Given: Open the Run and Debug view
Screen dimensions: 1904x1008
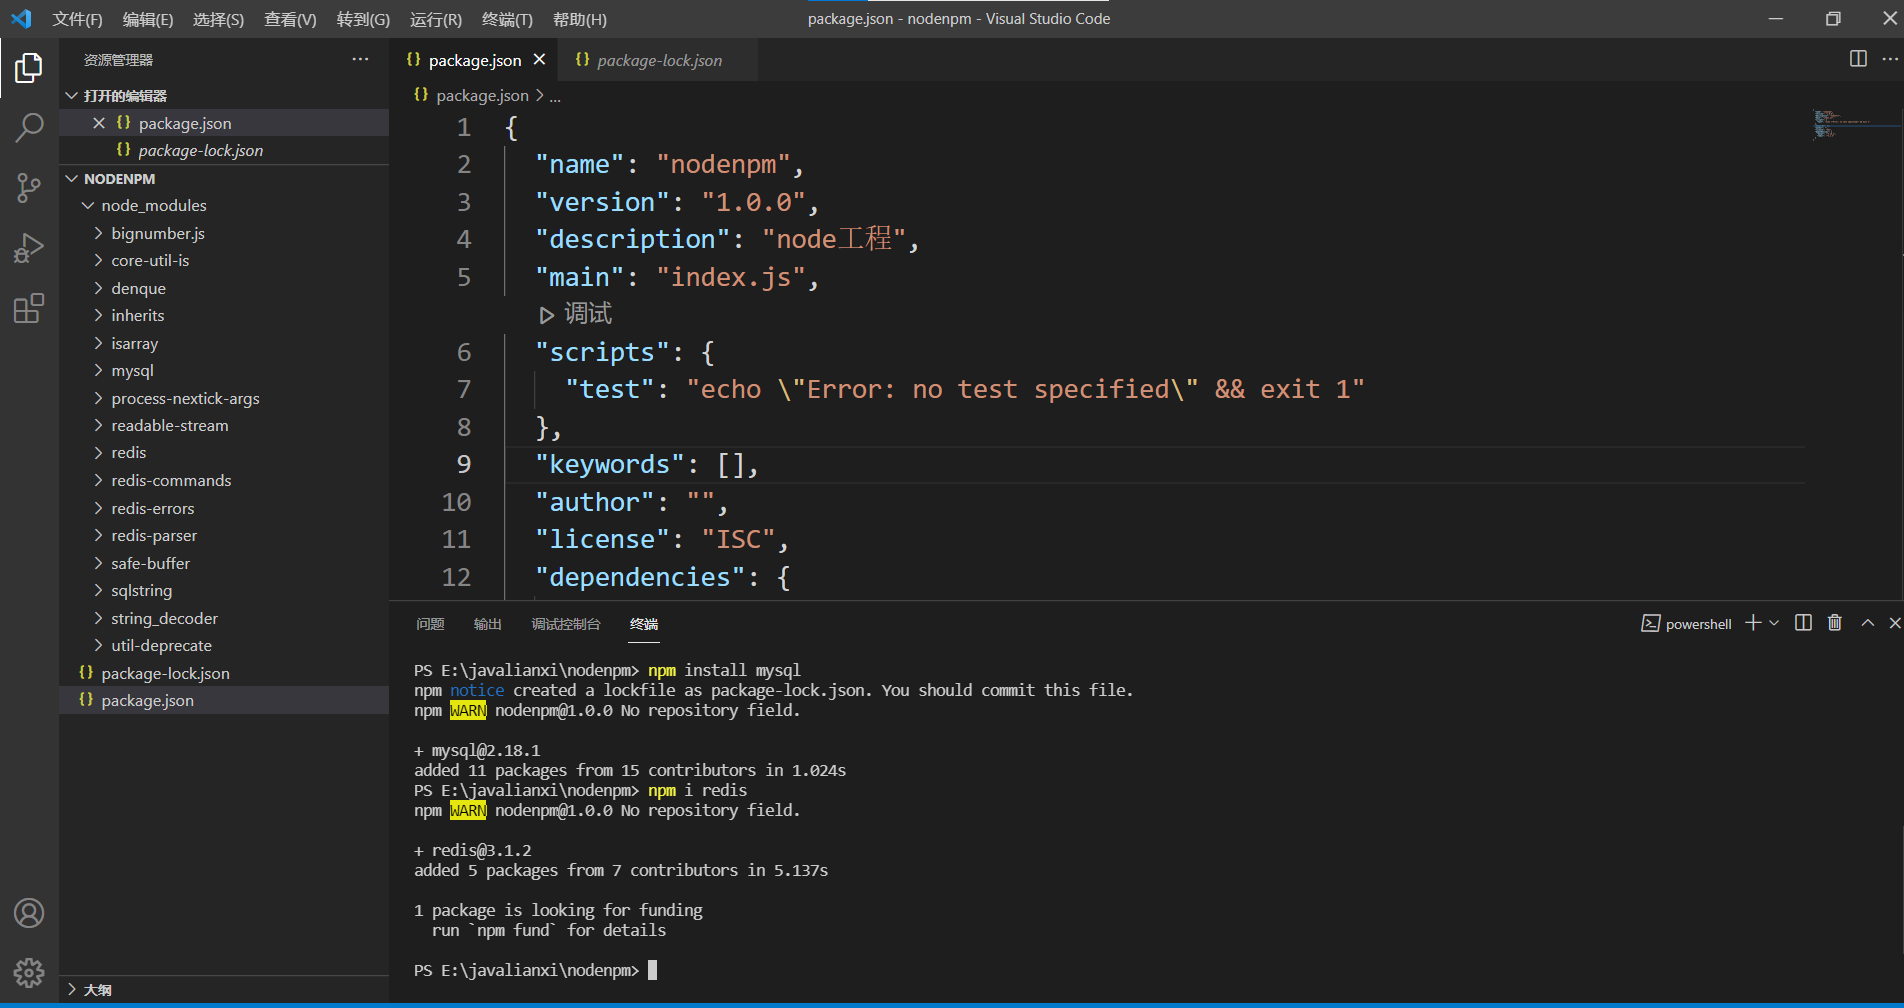Looking at the screenshot, I should [29, 247].
